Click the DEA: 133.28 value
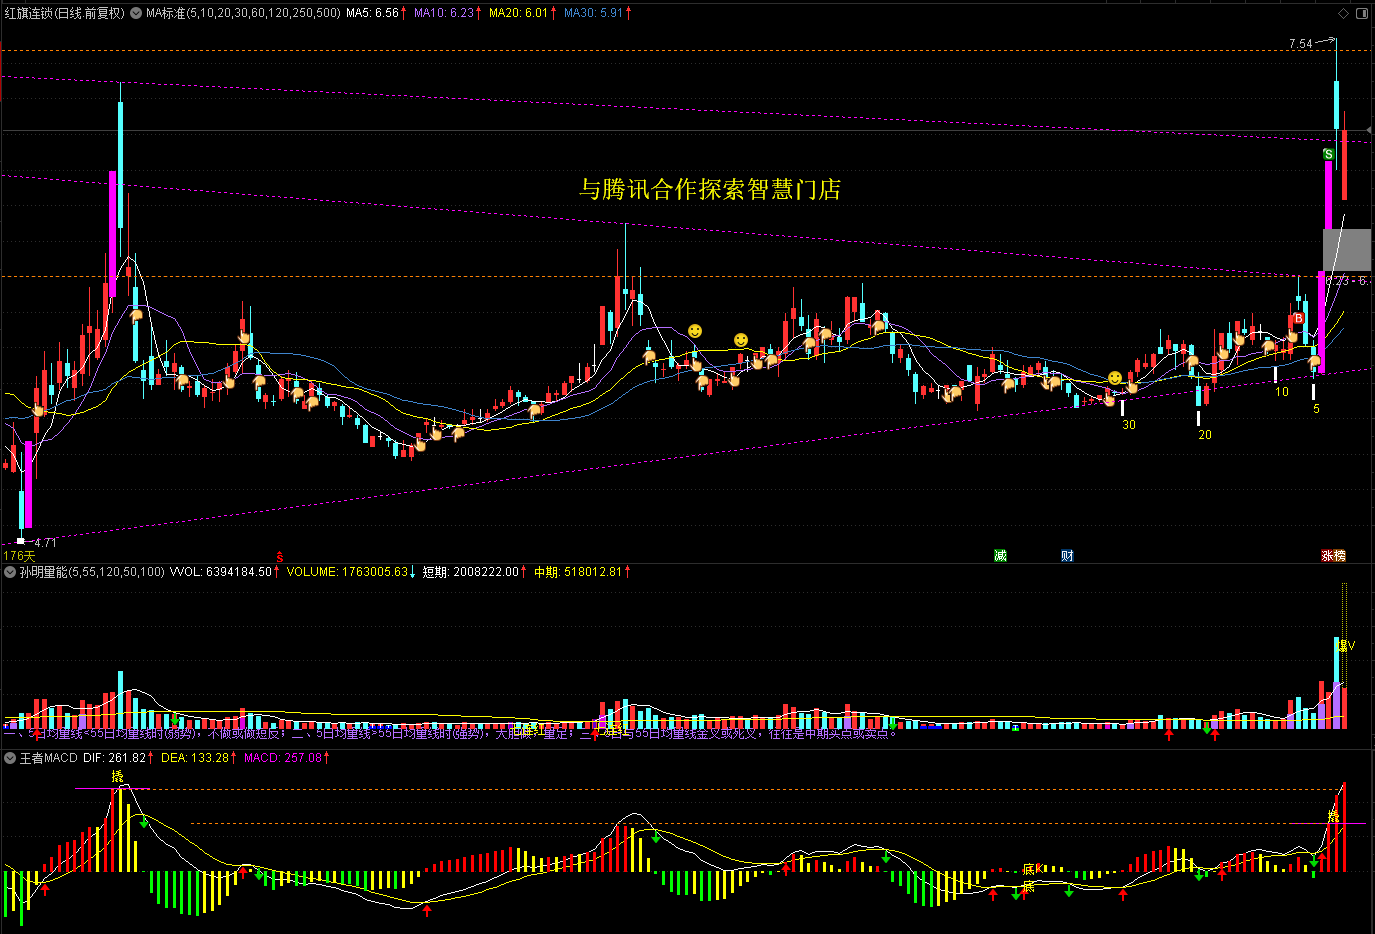This screenshot has width=1375, height=934. pos(195,758)
